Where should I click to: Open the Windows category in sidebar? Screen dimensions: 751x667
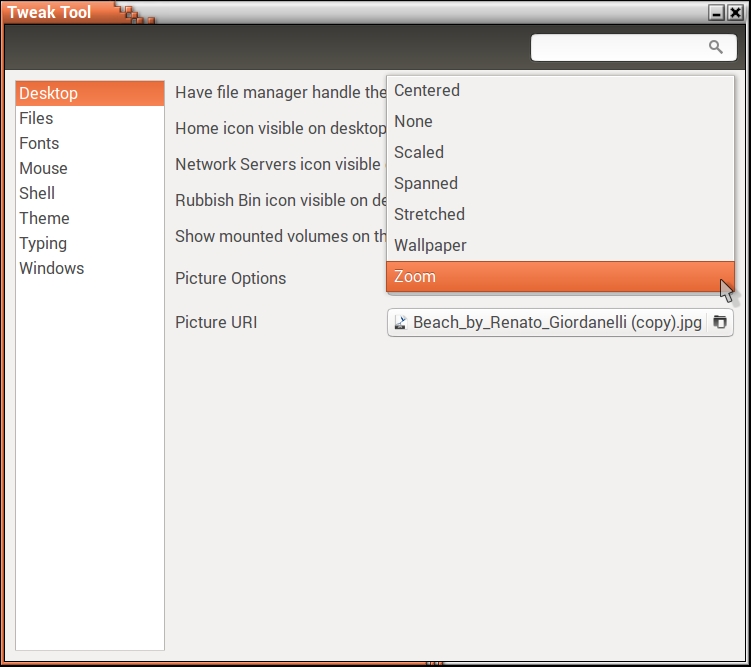point(52,268)
